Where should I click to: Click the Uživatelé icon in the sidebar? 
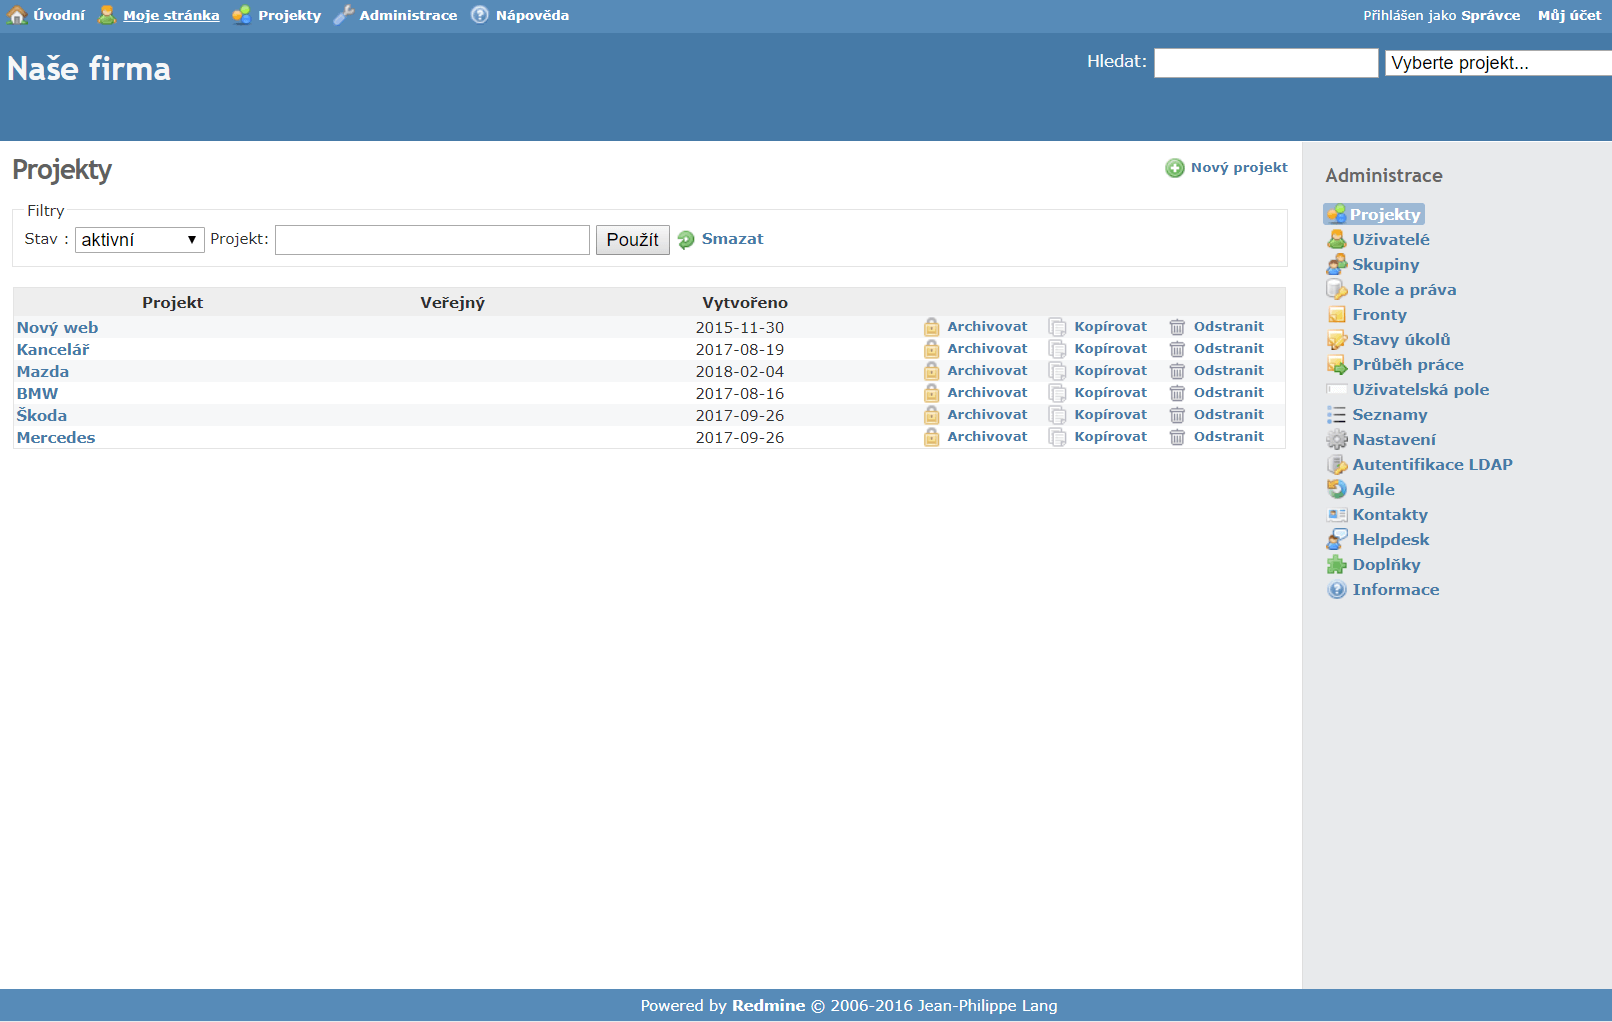(x=1337, y=239)
